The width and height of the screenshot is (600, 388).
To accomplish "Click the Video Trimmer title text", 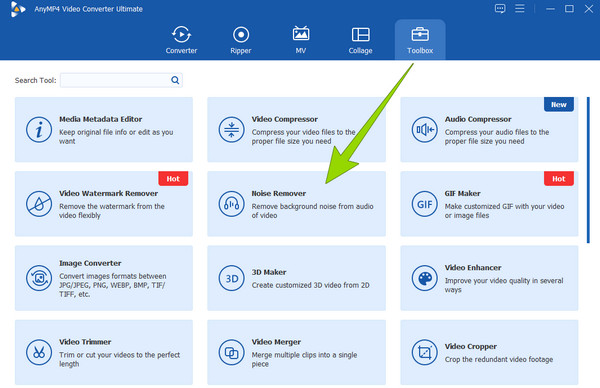I will point(85,342).
